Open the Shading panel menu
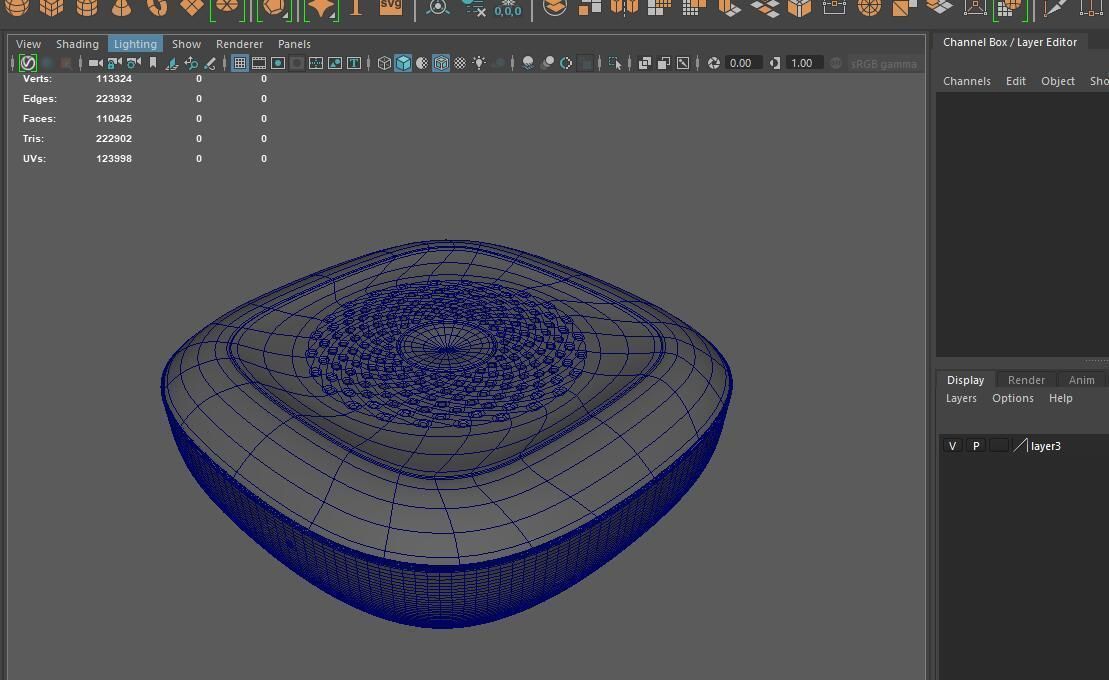The image size is (1109, 680). [x=77, y=44]
